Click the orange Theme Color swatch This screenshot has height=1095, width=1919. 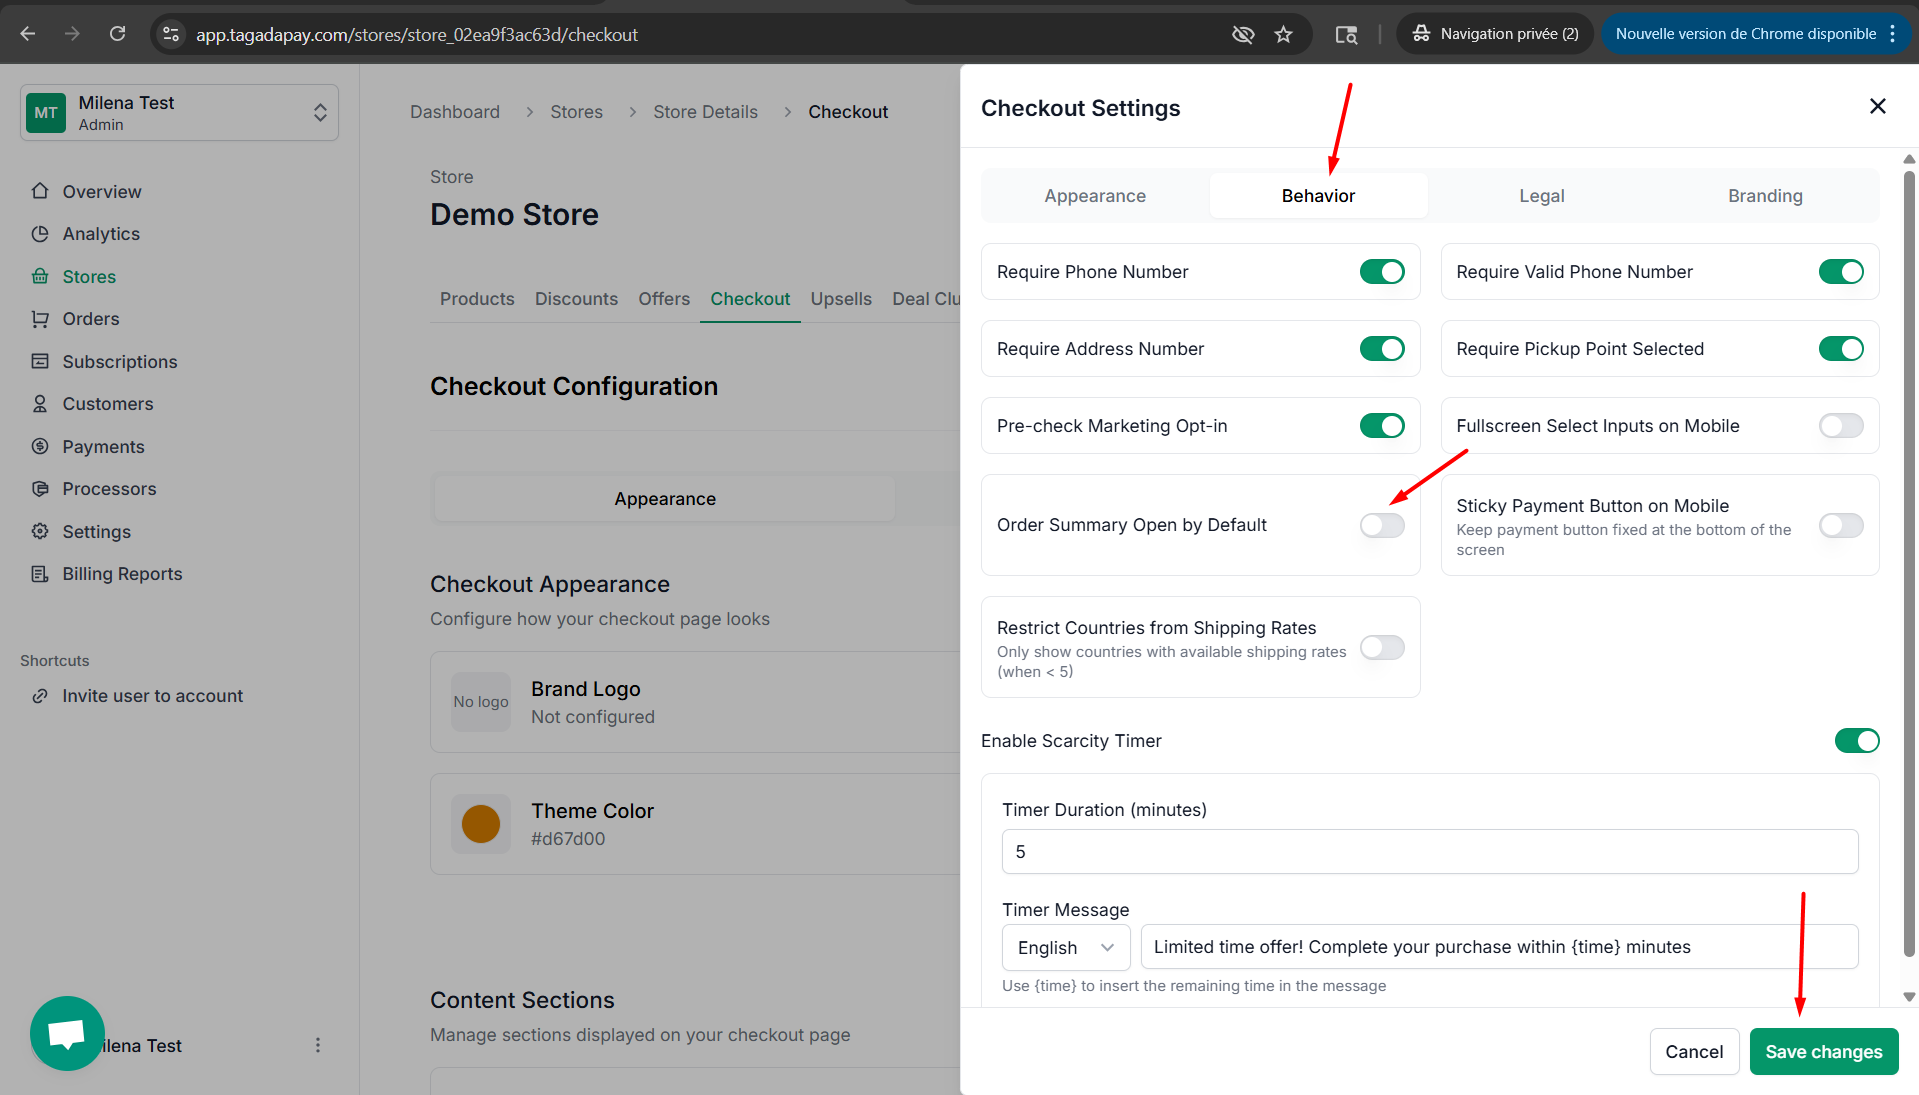coord(481,824)
